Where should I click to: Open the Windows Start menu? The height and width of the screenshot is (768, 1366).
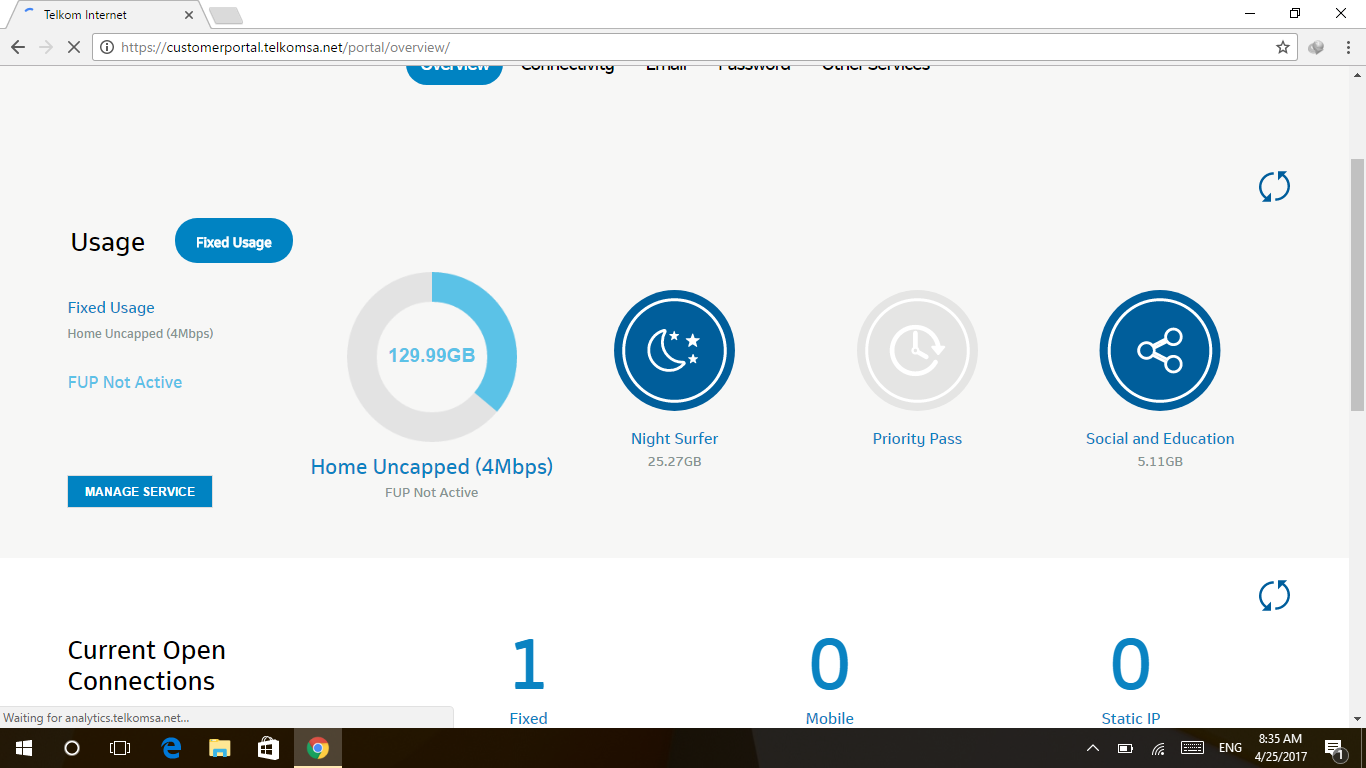point(24,748)
